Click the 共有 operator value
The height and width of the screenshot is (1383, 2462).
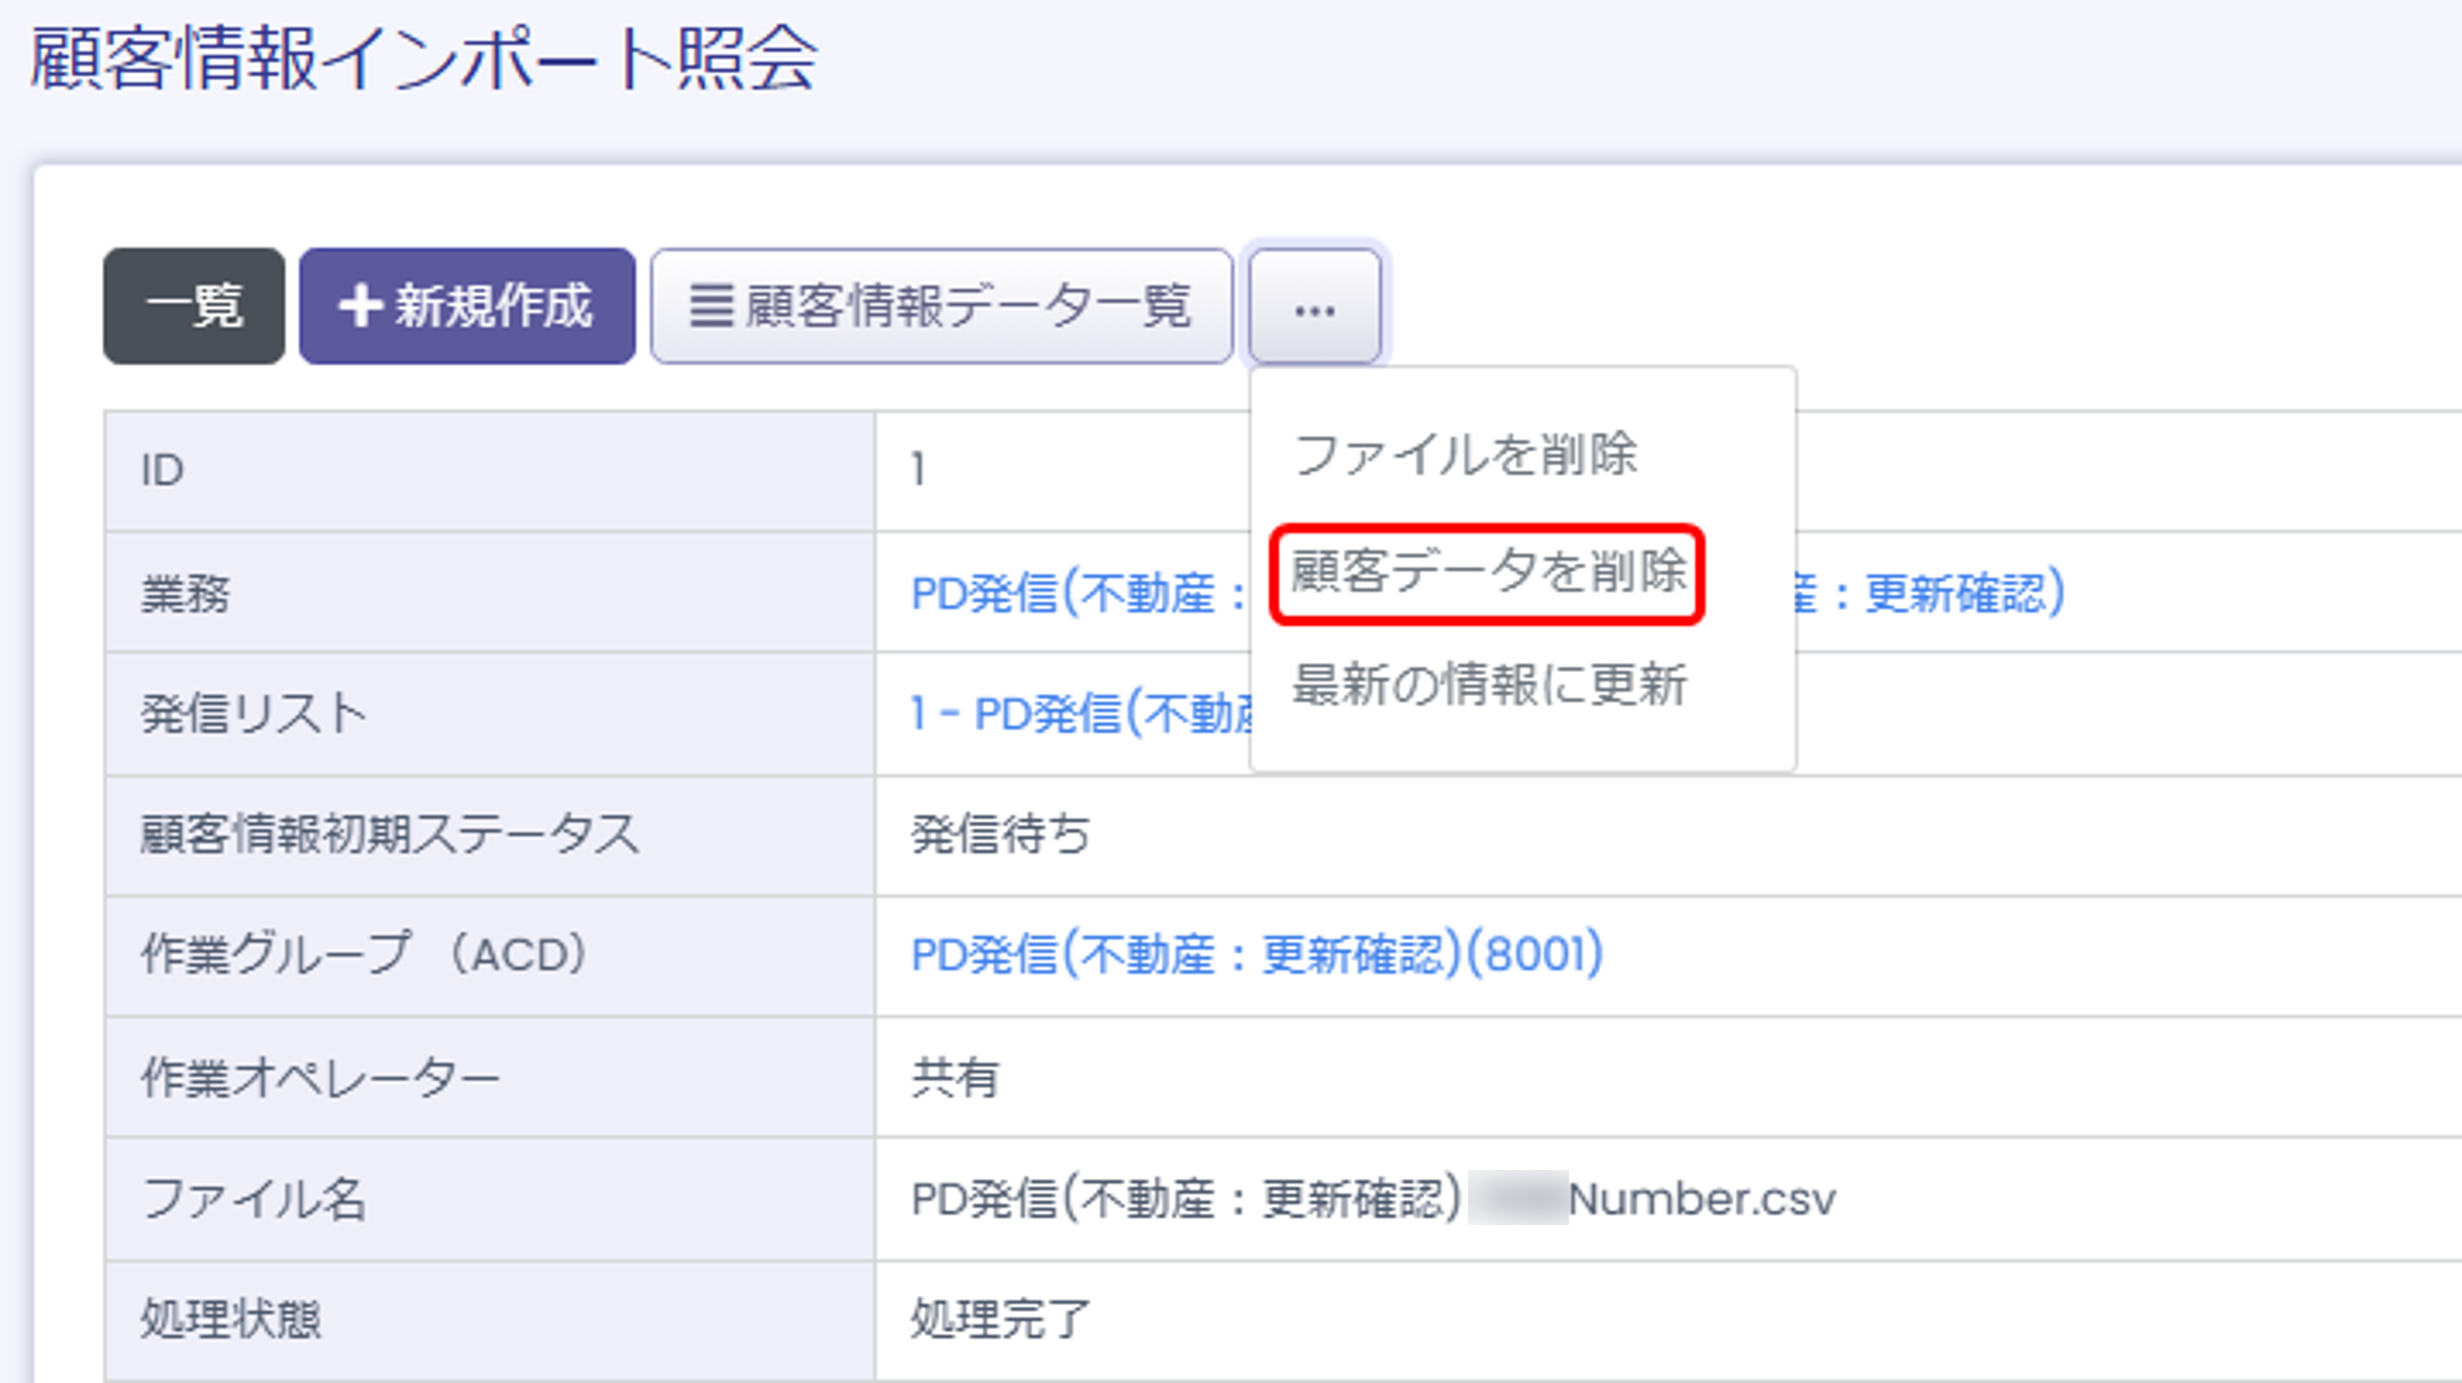[x=954, y=1078]
